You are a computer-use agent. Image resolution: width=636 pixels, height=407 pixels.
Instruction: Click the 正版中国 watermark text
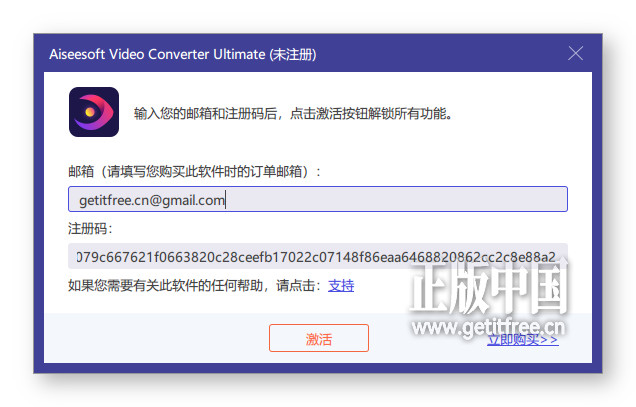point(489,287)
